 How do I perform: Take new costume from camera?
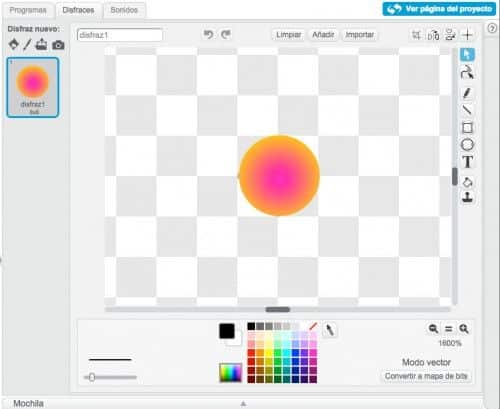pyautogui.click(x=58, y=45)
